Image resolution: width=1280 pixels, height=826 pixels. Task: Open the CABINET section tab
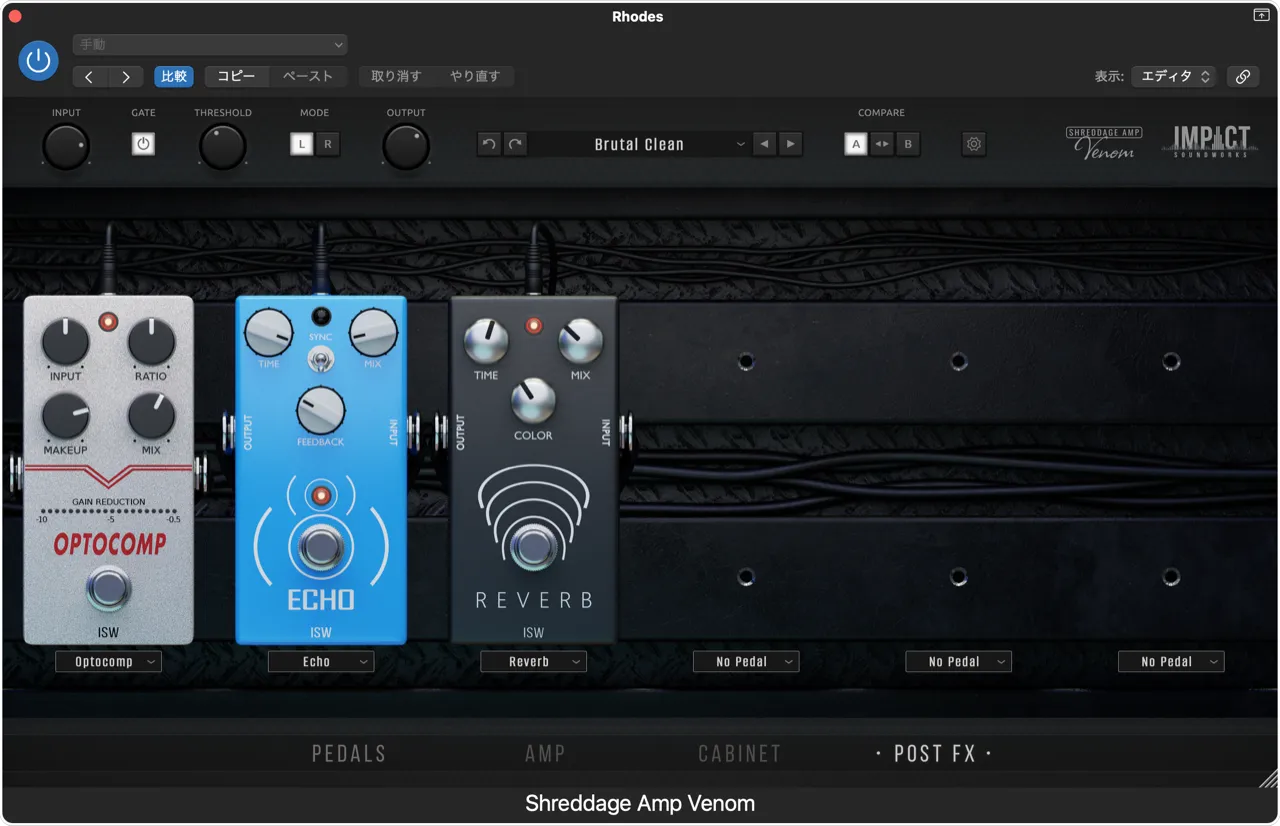(x=739, y=753)
